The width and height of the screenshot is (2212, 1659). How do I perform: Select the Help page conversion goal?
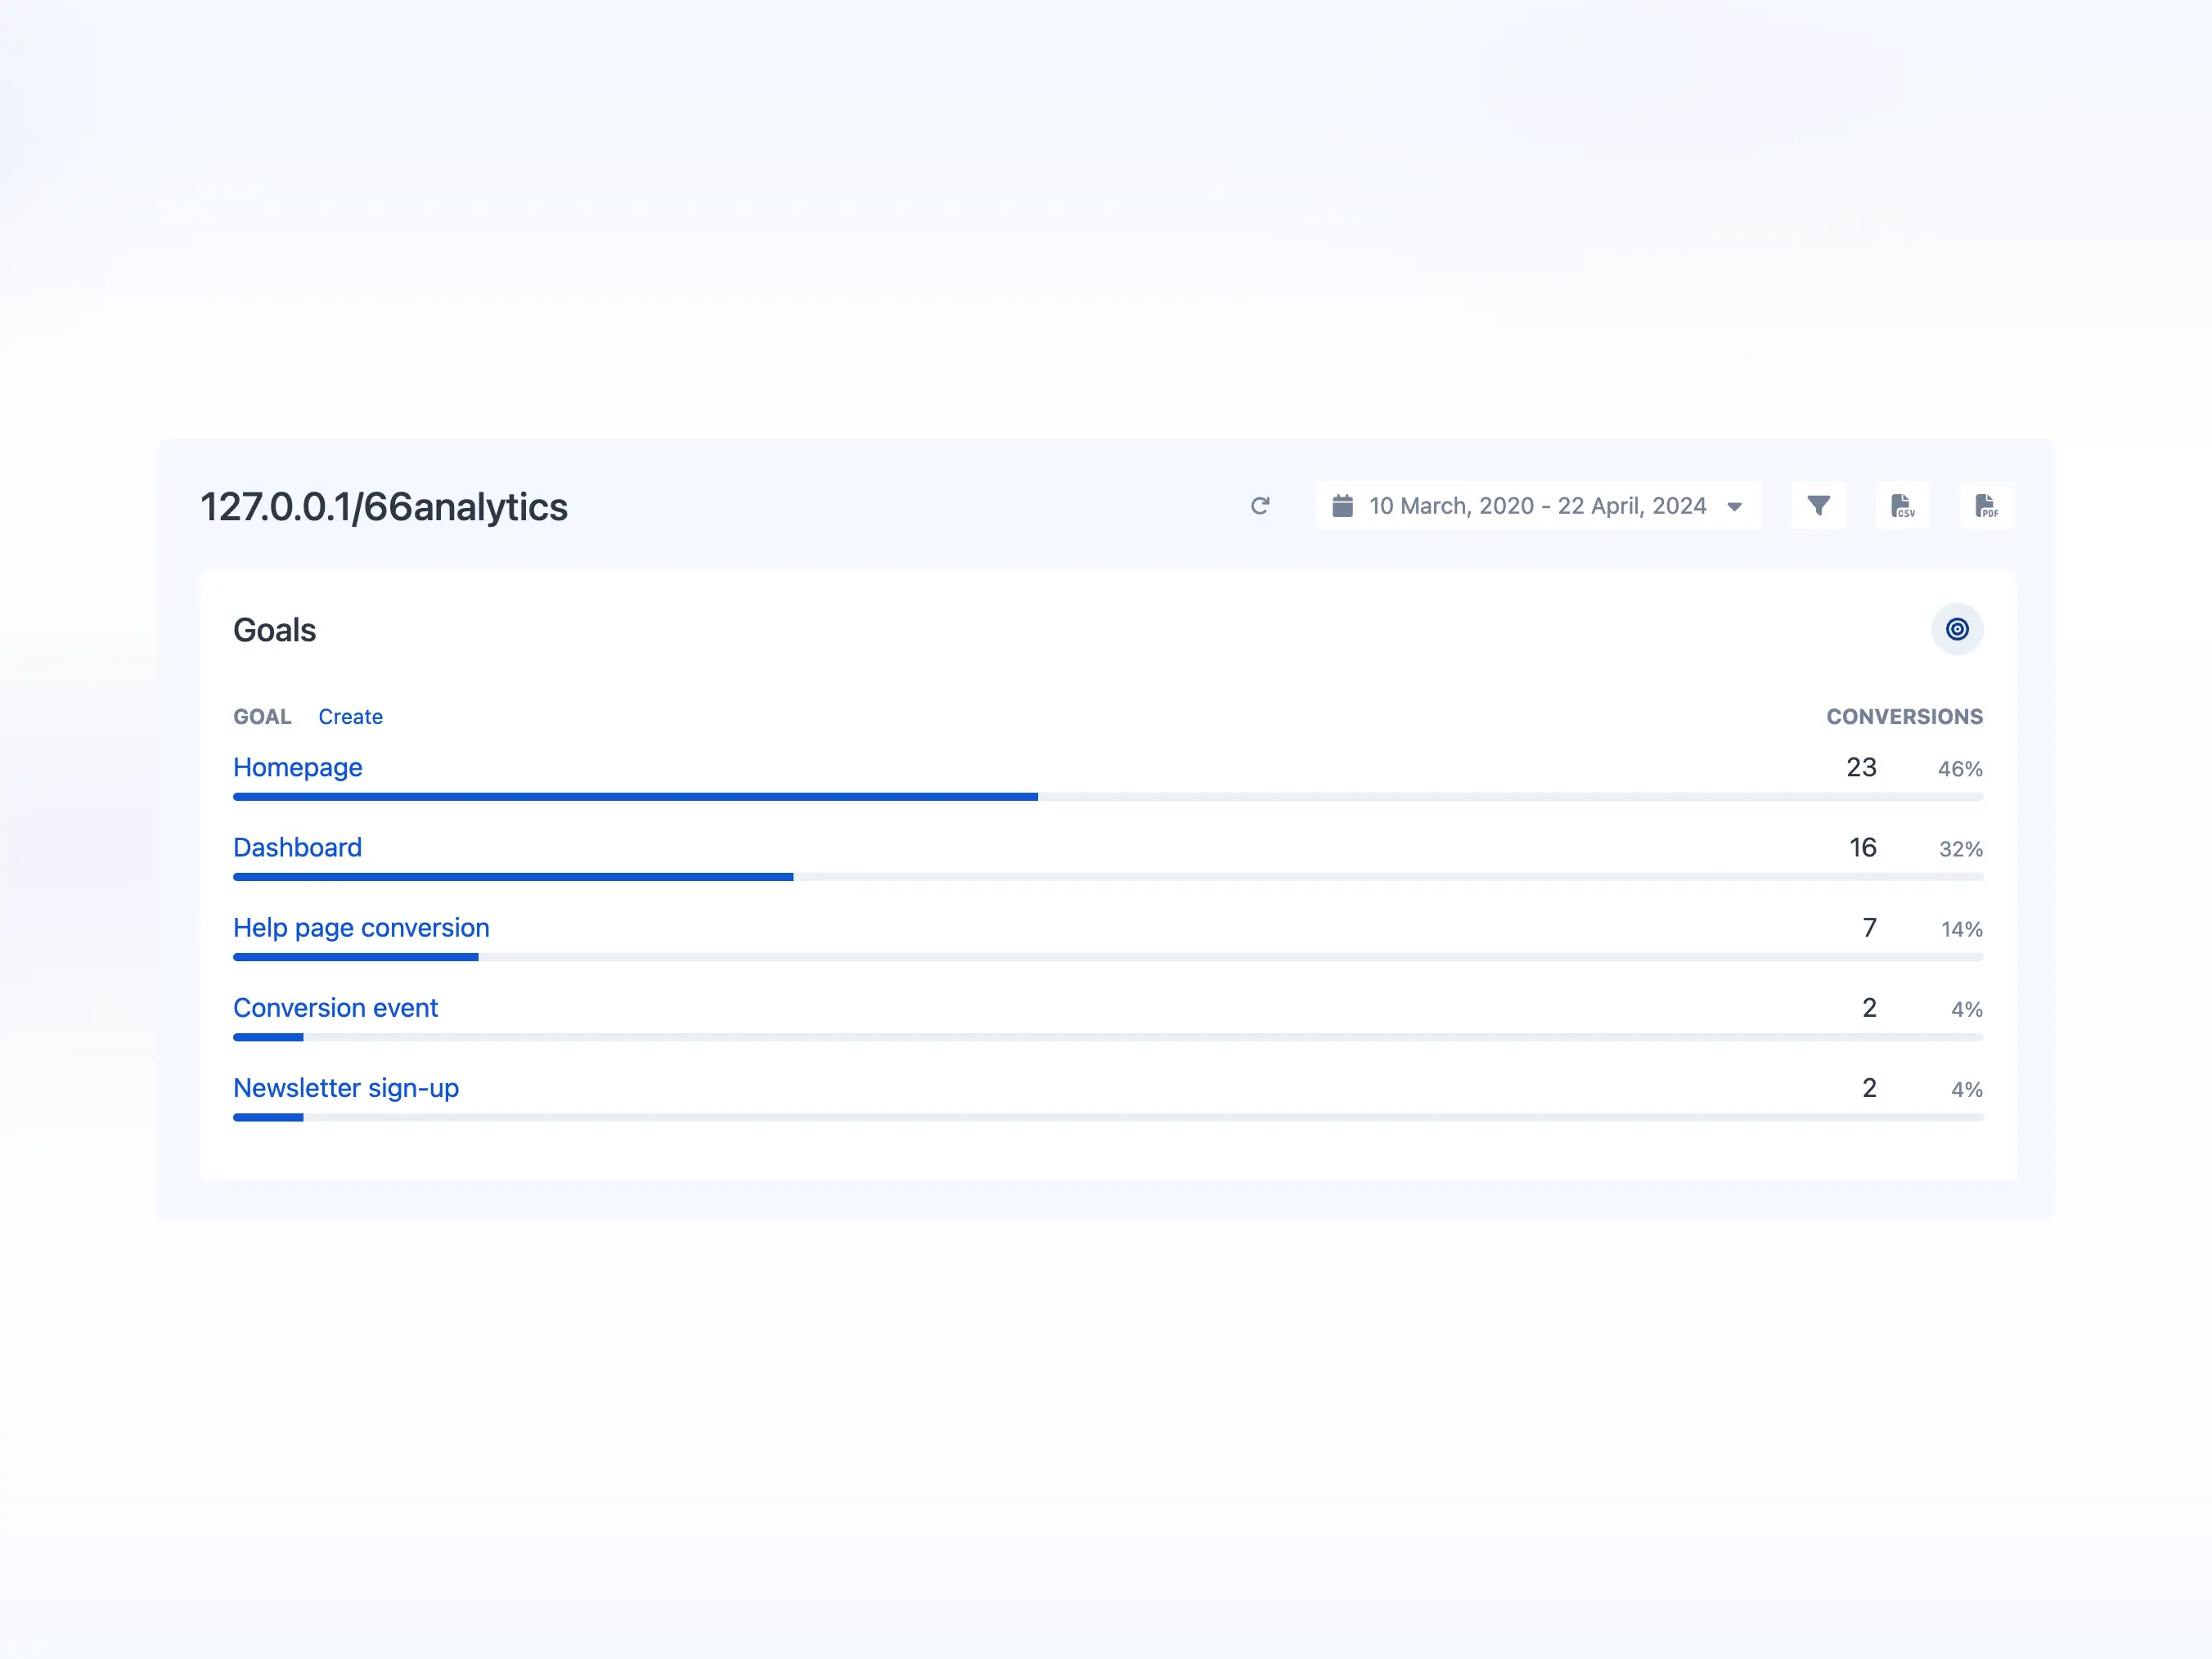tap(361, 928)
